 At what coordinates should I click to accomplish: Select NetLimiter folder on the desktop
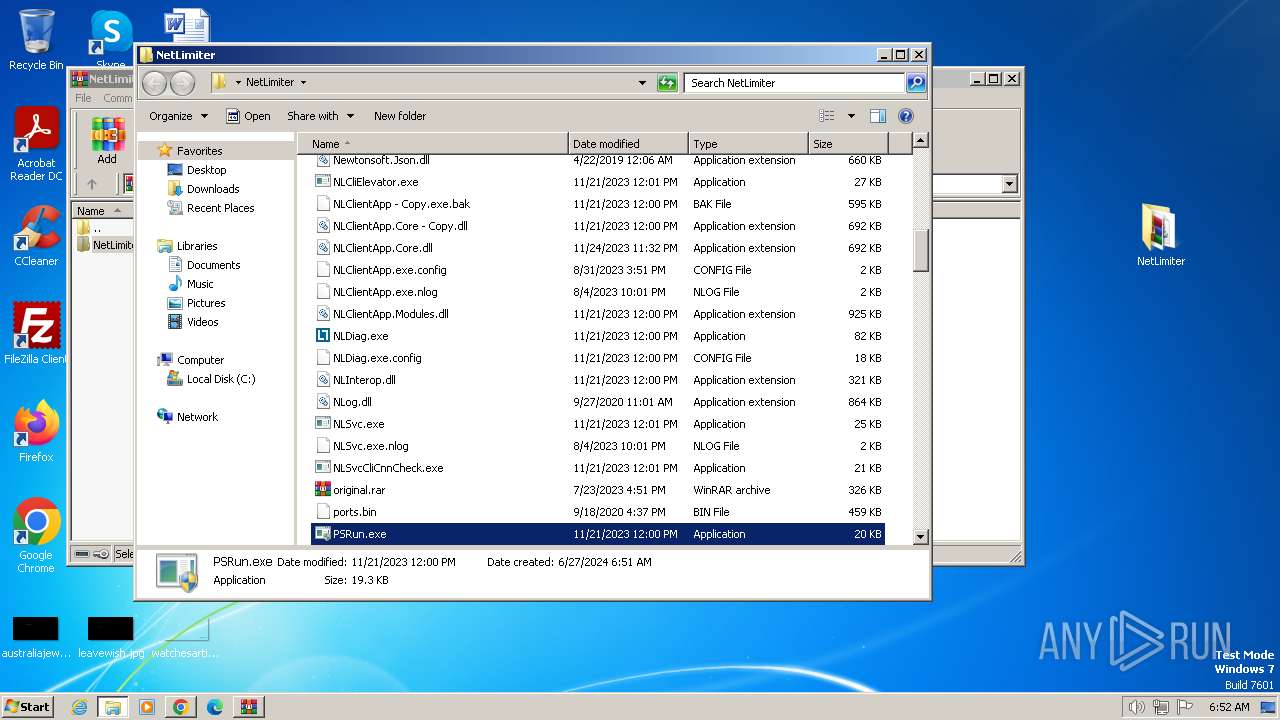tap(1160, 236)
